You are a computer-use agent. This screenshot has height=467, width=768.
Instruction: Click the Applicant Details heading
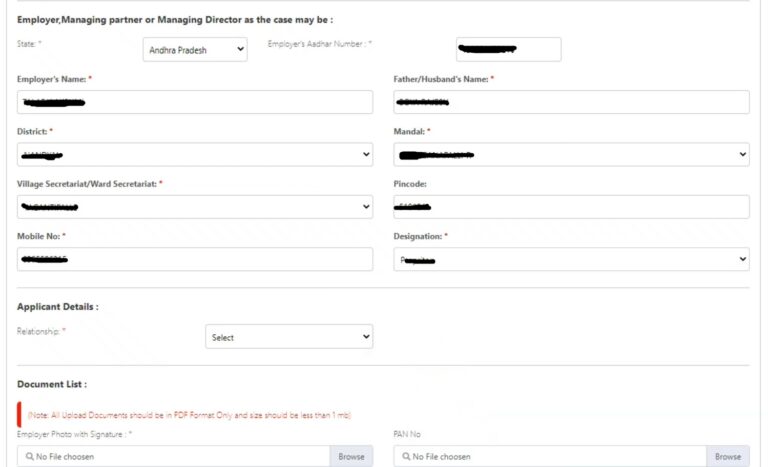(57, 307)
